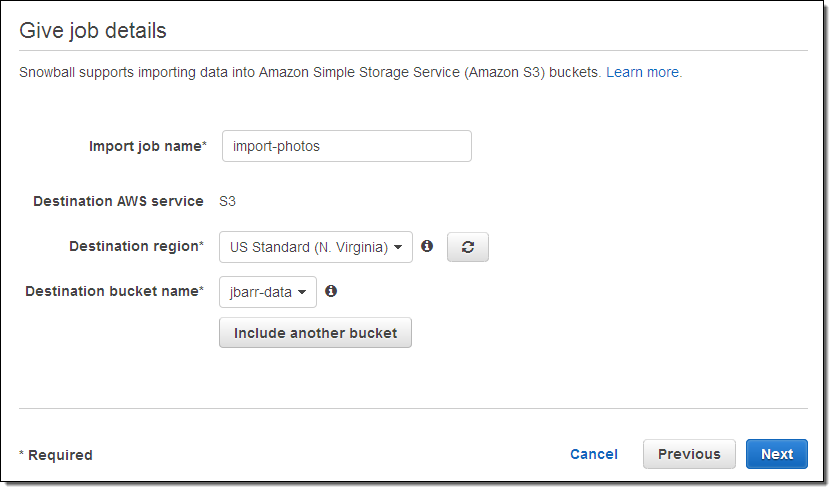Focus the Import job name field
The height and width of the screenshot is (492, 834).
click(346, 146)
